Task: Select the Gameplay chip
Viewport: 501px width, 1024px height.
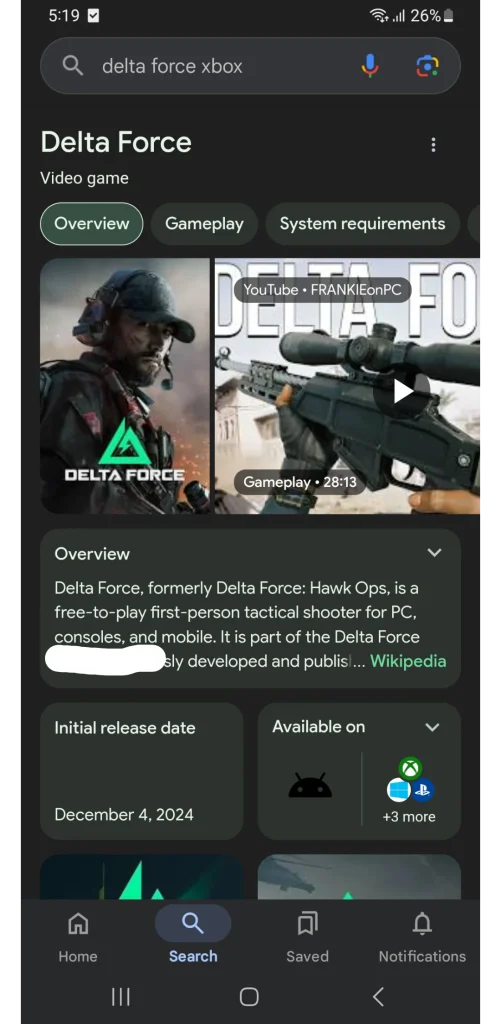Action: click(x=204, y=224)
